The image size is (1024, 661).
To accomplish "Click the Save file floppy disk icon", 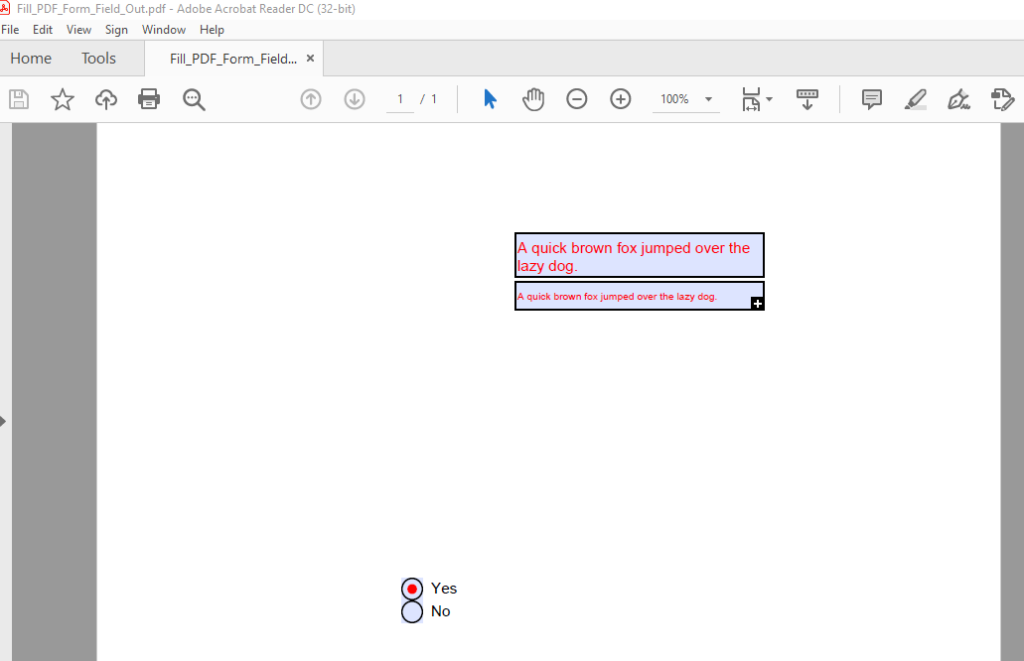I will [x=19, y=99].
